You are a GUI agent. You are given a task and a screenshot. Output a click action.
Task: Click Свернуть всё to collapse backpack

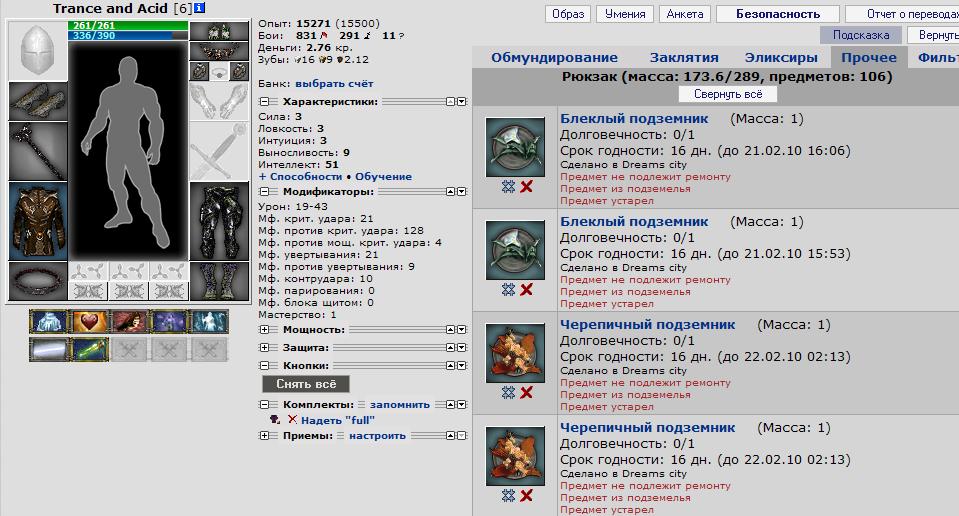pos(728,94)
